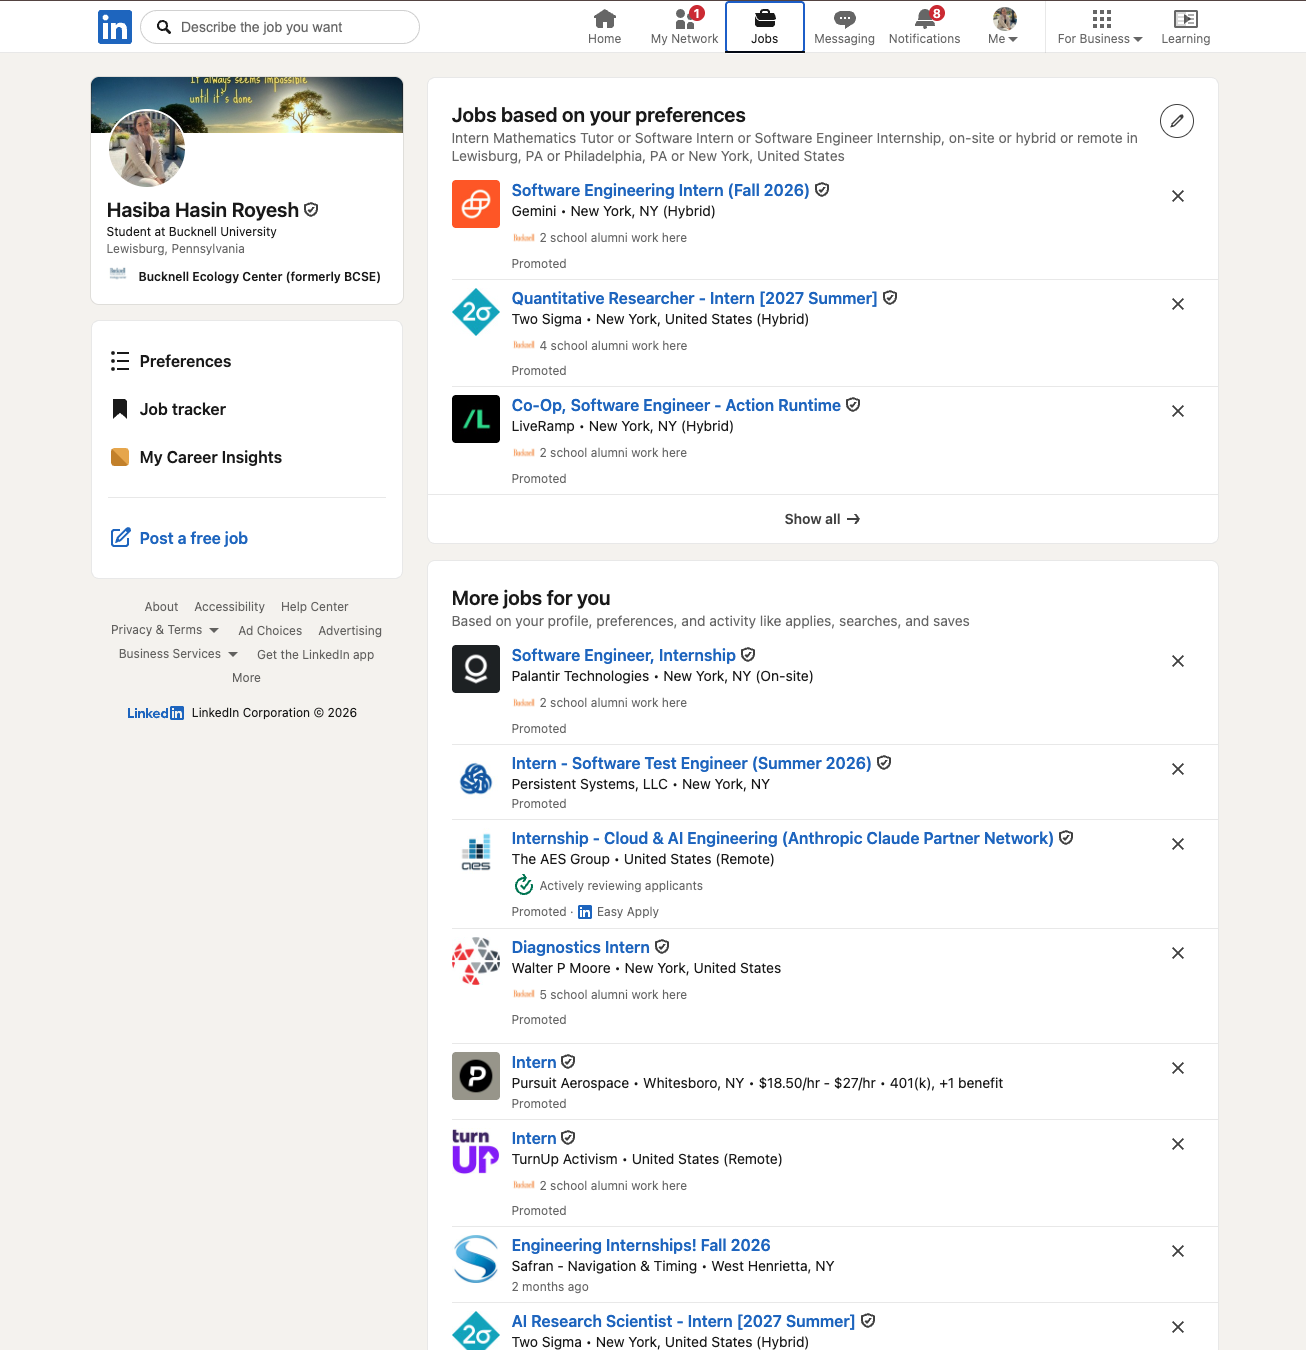Open Hasiba Hasin Royesh profile name
The height and width of the screenshot is (1350, 1306).
pos(203,210)
